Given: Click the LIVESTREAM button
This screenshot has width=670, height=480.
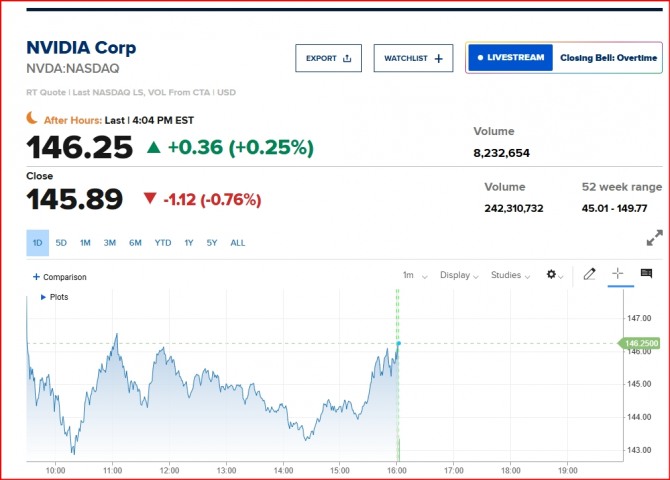Looking at the screenshot, I should point(511,58).
